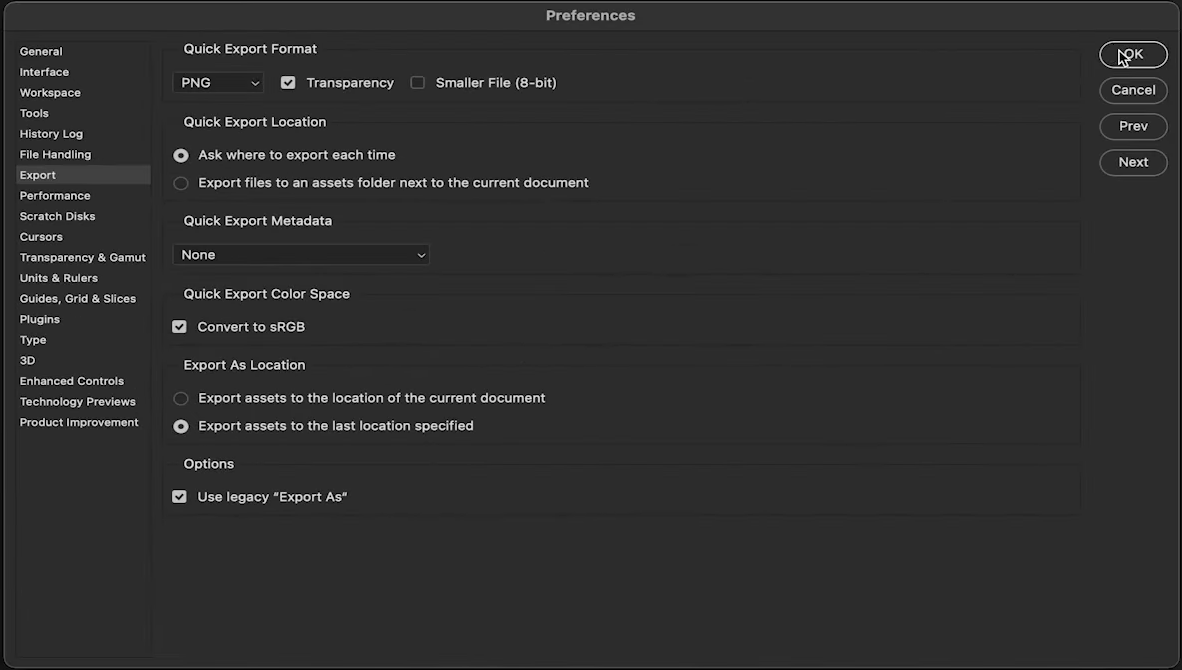Enable Smaller File (8-bit) option

coord(418,83)
